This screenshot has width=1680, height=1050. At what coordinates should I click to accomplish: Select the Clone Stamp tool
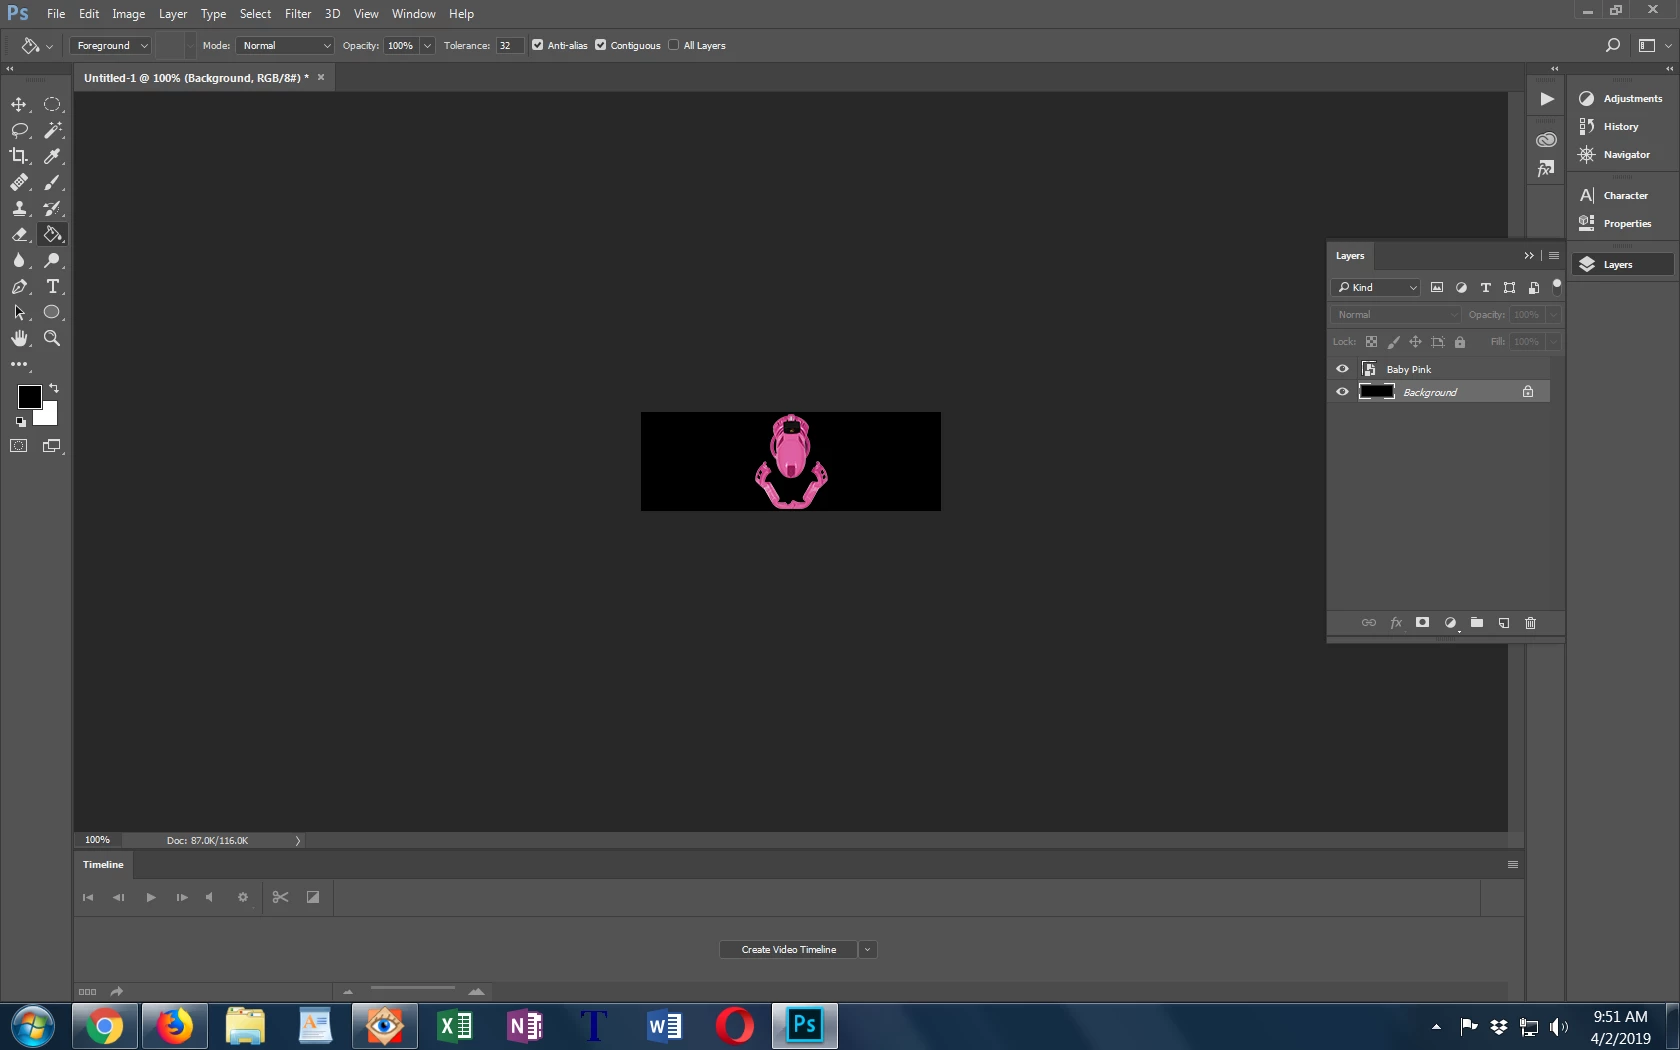(x=19, y=208)
